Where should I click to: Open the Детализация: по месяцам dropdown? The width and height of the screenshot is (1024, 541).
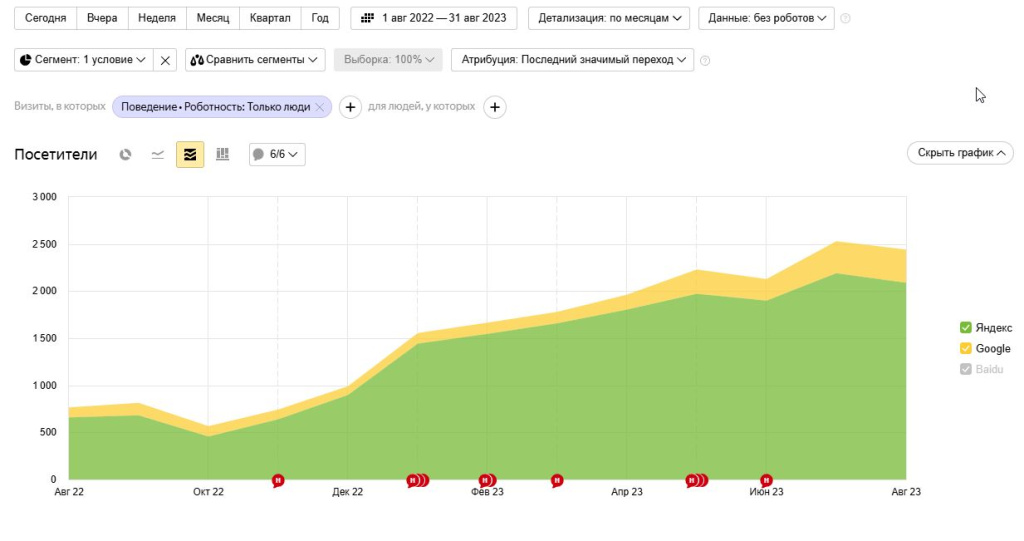pyautogui.click(x=609, y=19)
